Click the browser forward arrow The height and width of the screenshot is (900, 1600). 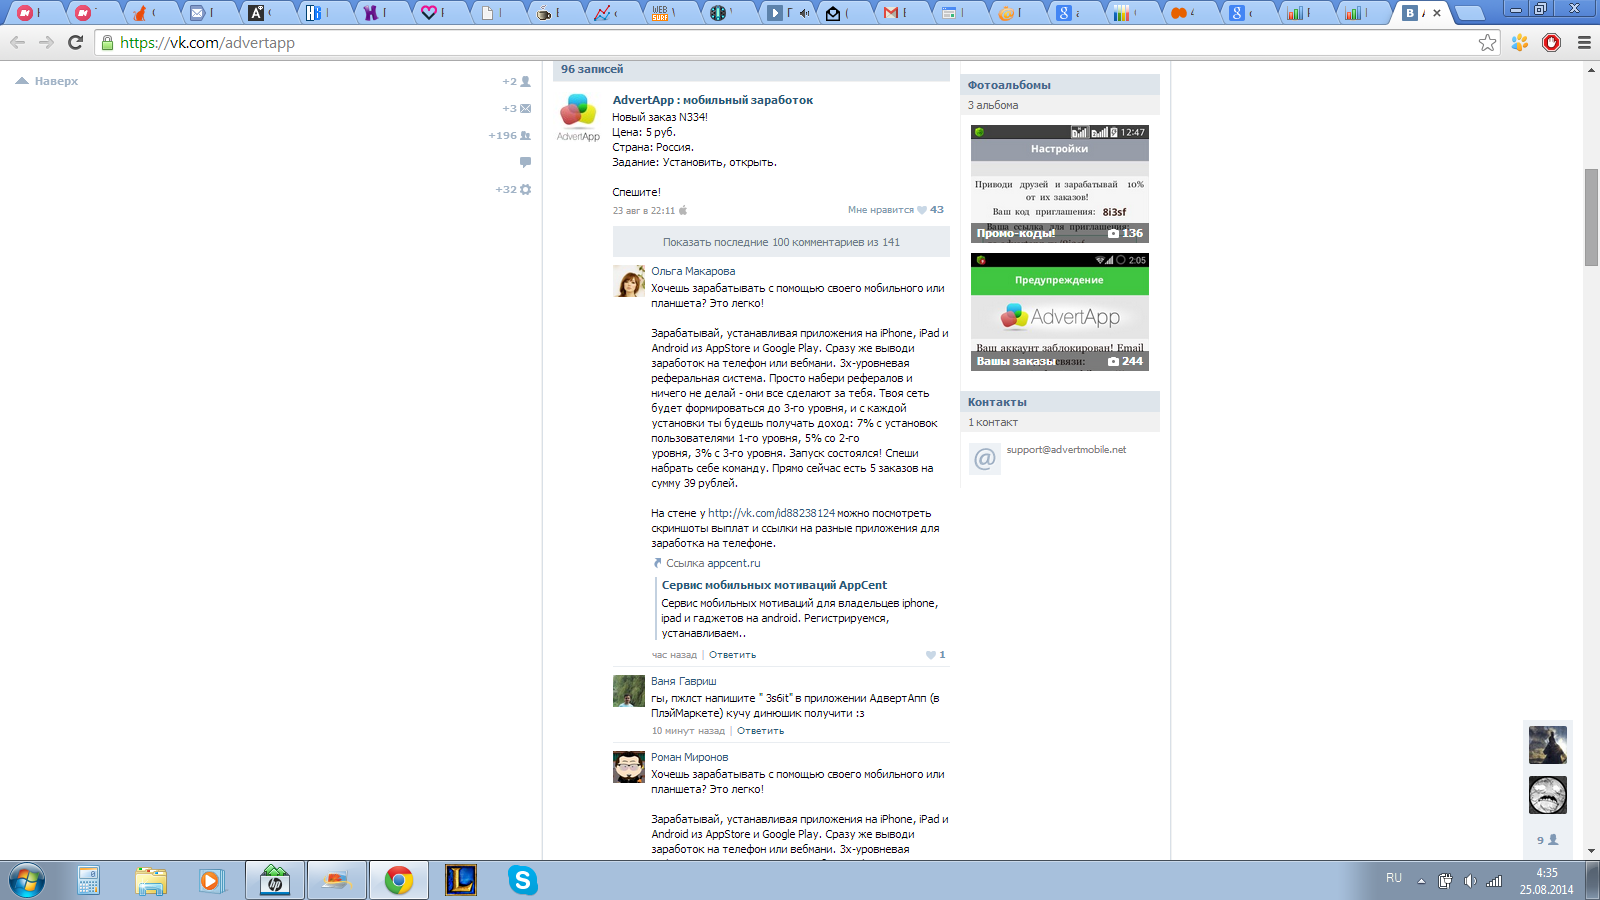pos(46,42)
